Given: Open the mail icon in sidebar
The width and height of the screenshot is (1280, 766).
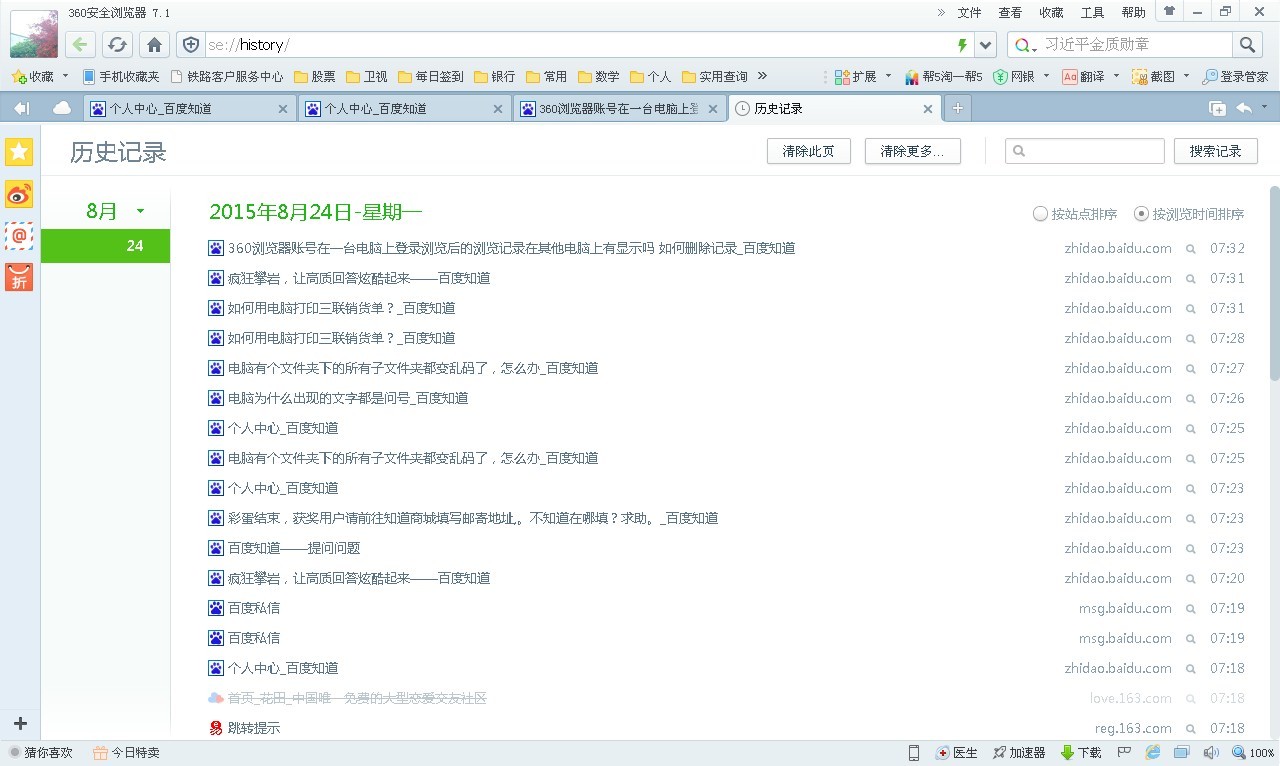Looking at the screenshot, I should pos(19,236).
